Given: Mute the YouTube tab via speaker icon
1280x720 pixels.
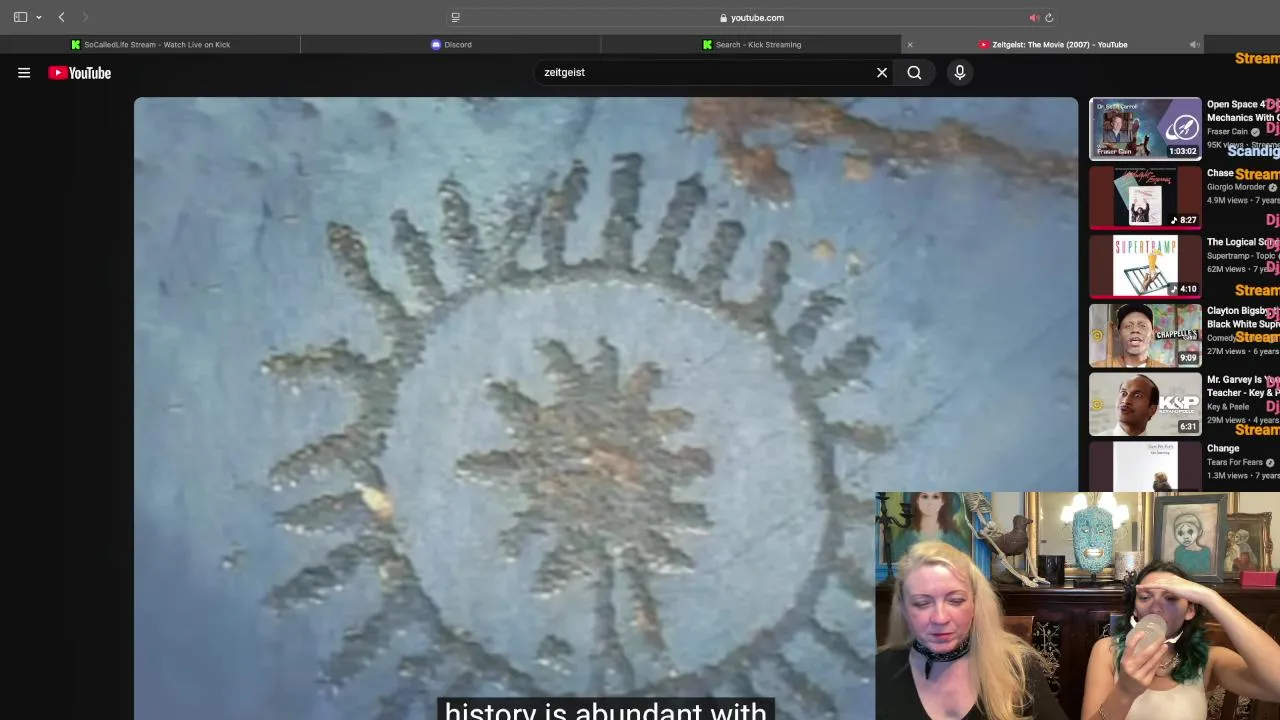Looking at the screenshot, I should [1194, 44].
